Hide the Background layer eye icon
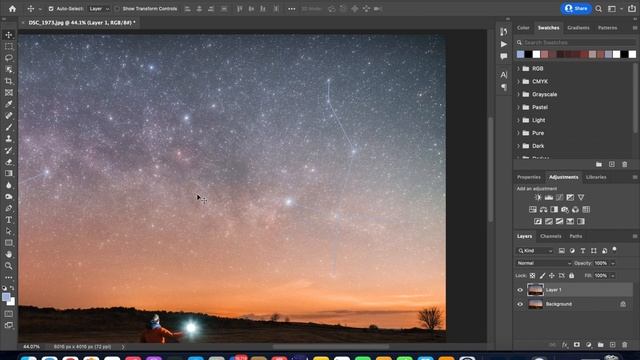The image size is (640, 360). tap(520, 304)
